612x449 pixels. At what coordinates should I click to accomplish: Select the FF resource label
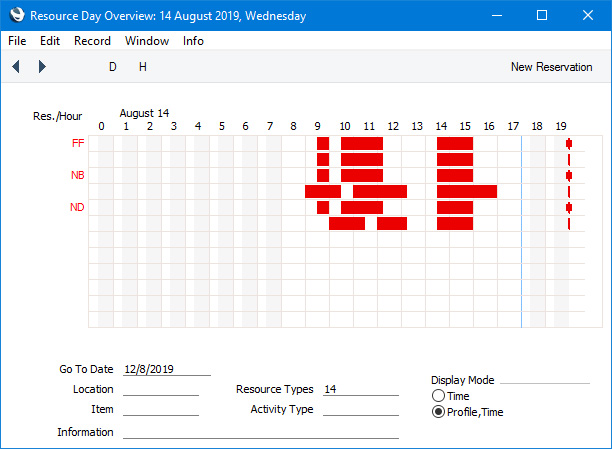coord(78,143)
